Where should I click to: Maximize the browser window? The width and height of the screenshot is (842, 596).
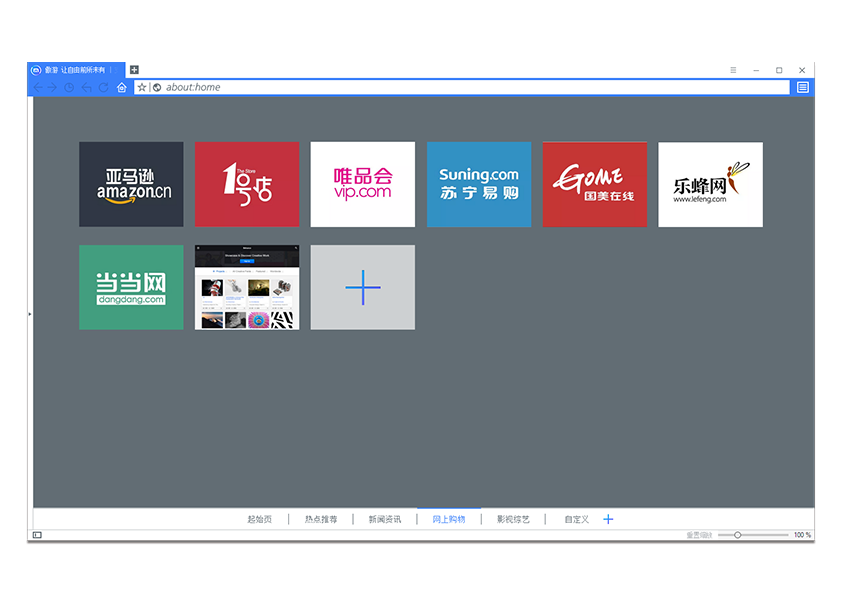(779, 70)
